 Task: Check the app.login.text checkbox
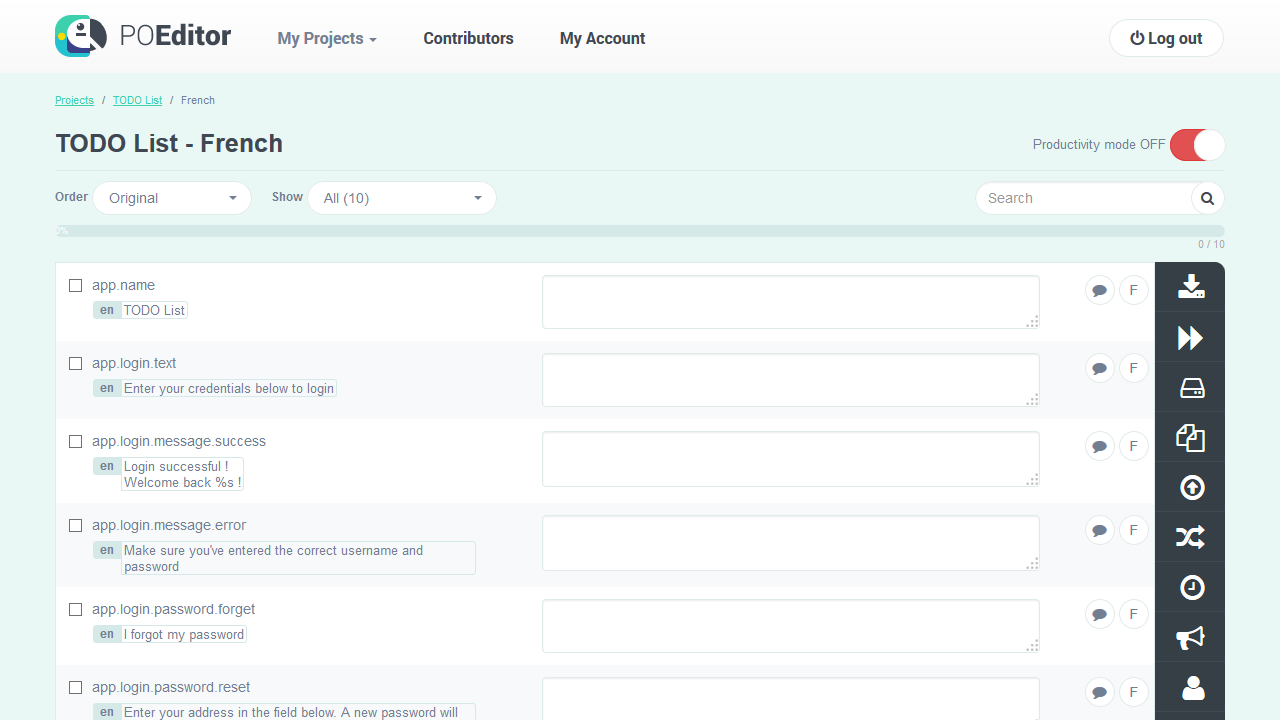pyautogui.click(x=75, y=363)
